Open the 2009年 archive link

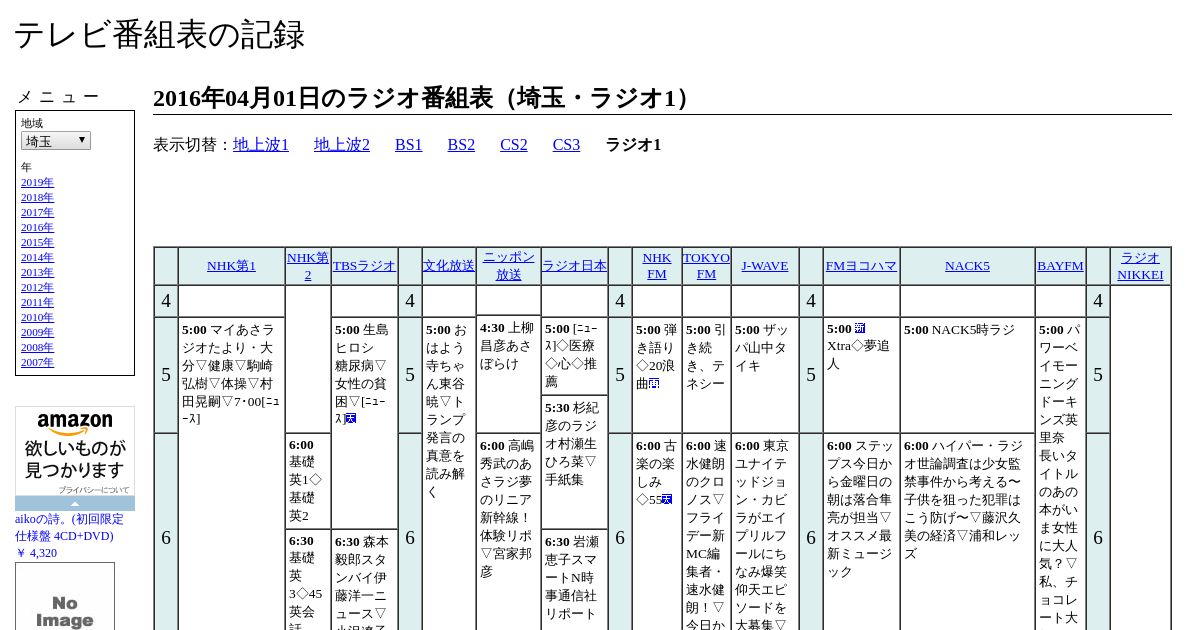coord(37,332)
